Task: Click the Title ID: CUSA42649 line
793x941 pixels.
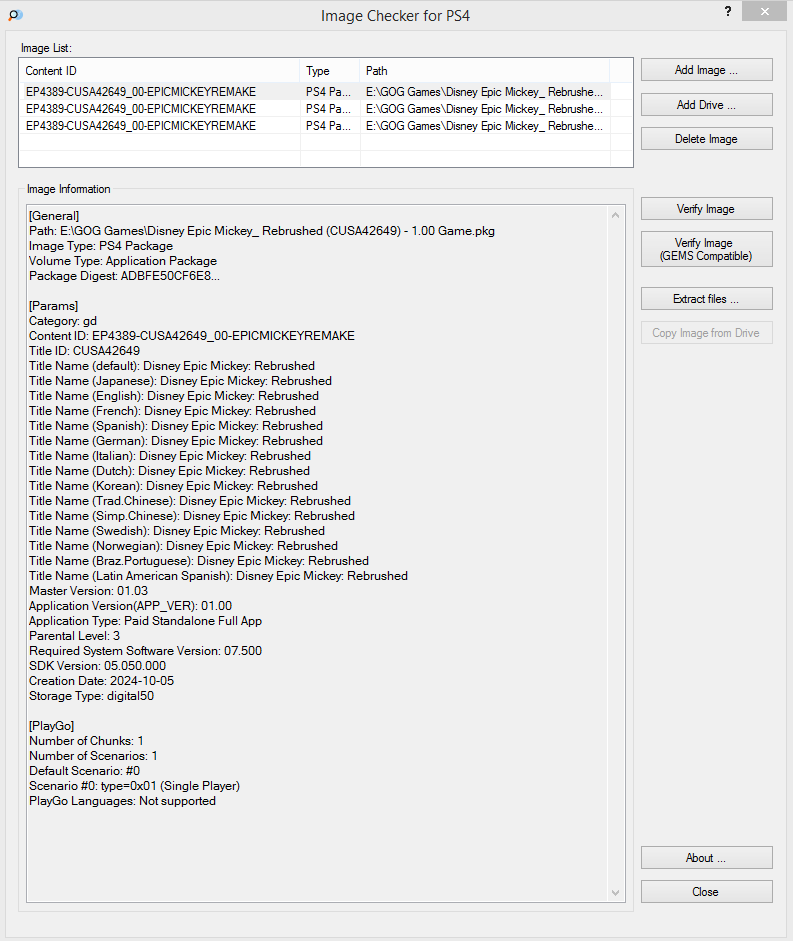Action: pyautogui.click(x=85, y=350)
